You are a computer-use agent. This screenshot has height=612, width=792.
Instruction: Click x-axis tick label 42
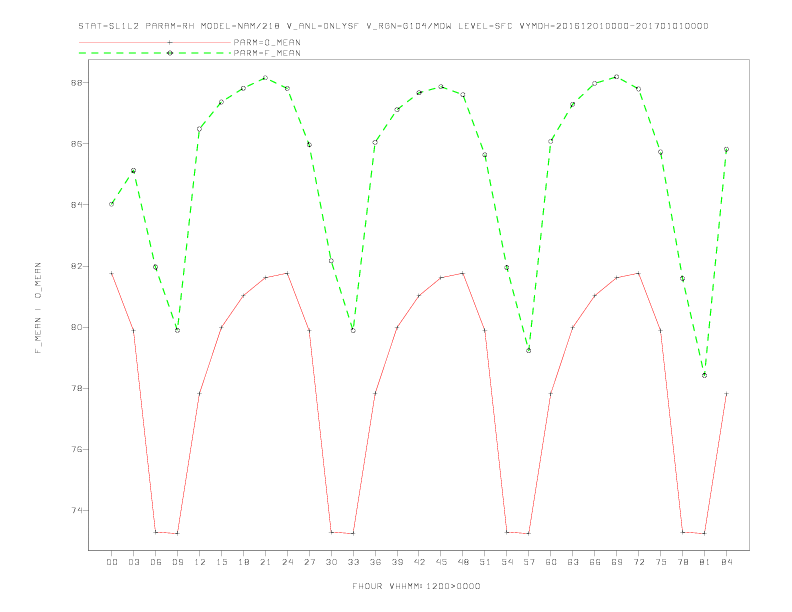419,562
